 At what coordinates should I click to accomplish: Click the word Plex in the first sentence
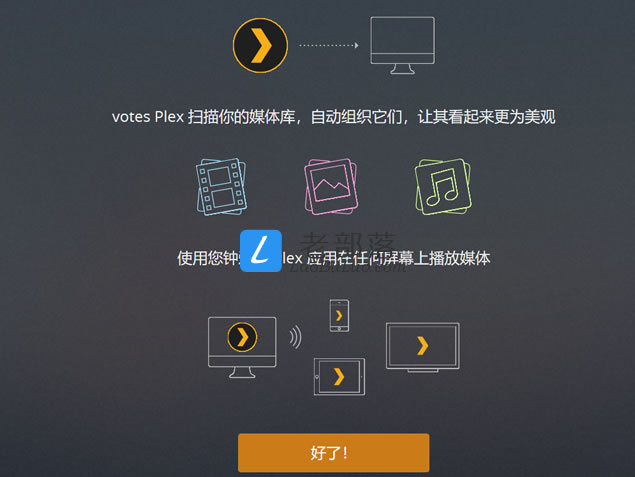169,117
